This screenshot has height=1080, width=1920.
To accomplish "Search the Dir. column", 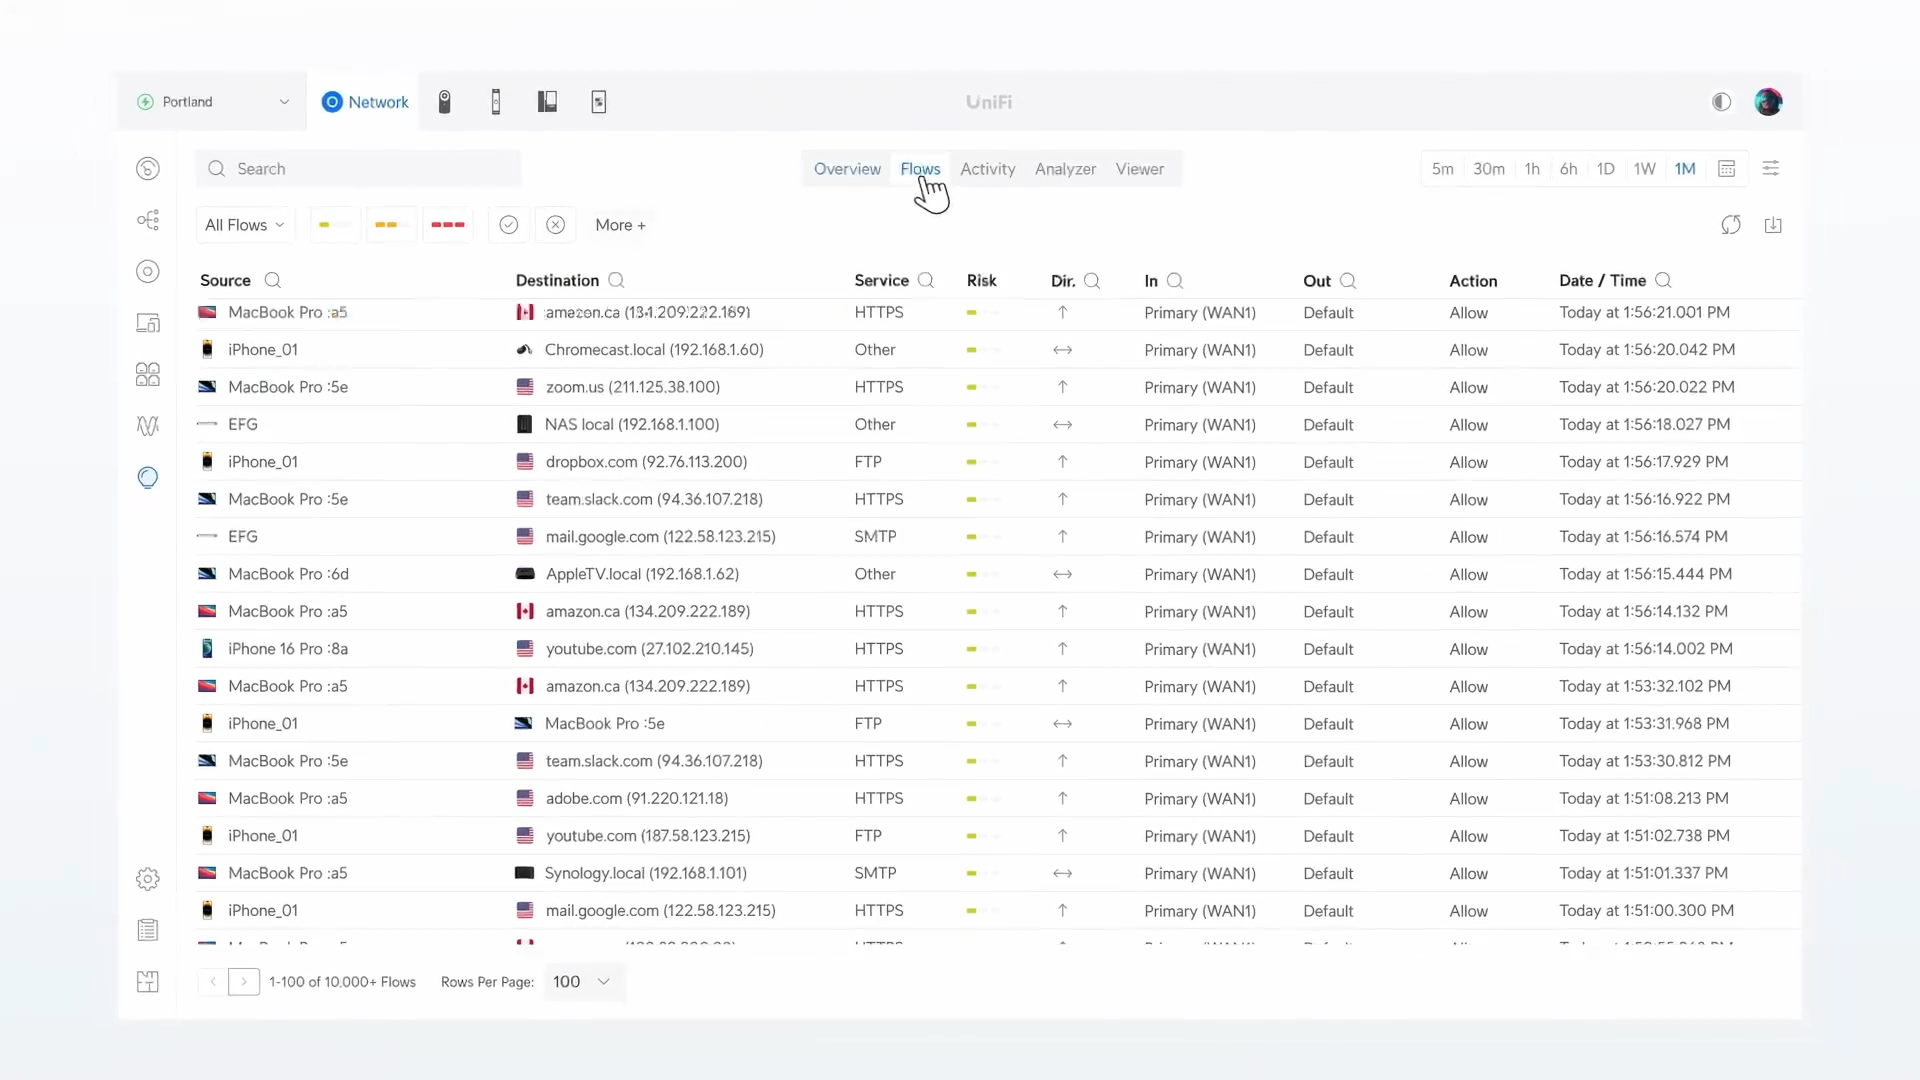I will tap(1092, 281).
